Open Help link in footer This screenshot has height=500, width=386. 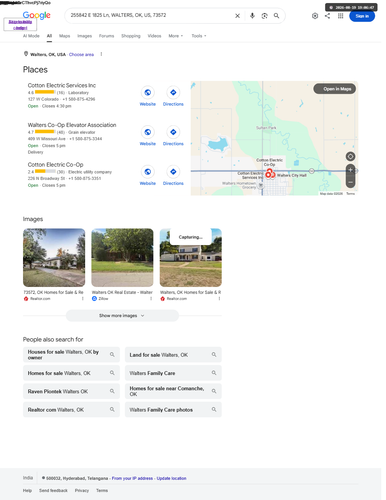click(x=27, y=490)
